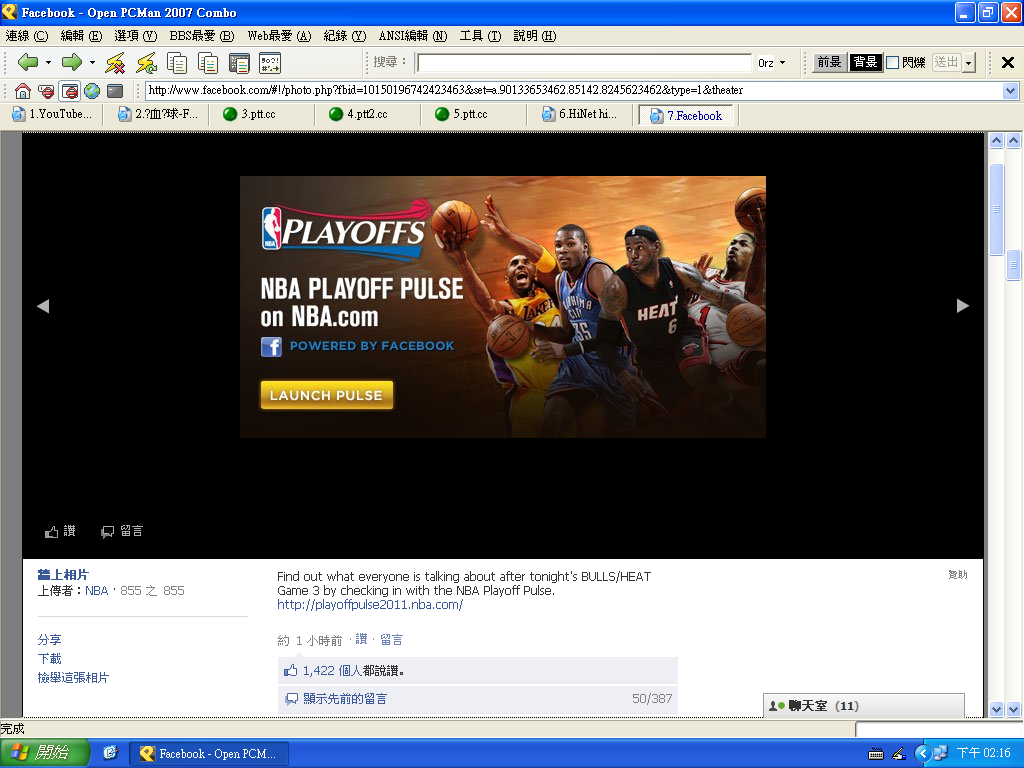This screenshot has width=1024, height=768.
Task: Open the 工具 (T) menu
Action: tap(480, 36)
